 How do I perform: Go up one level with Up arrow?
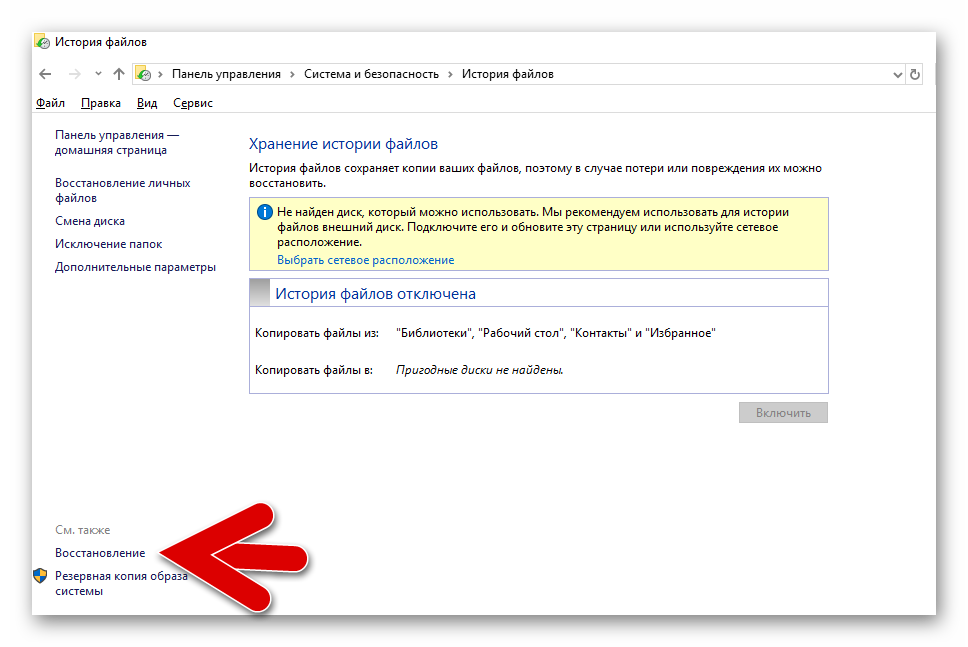click(119, 74)
